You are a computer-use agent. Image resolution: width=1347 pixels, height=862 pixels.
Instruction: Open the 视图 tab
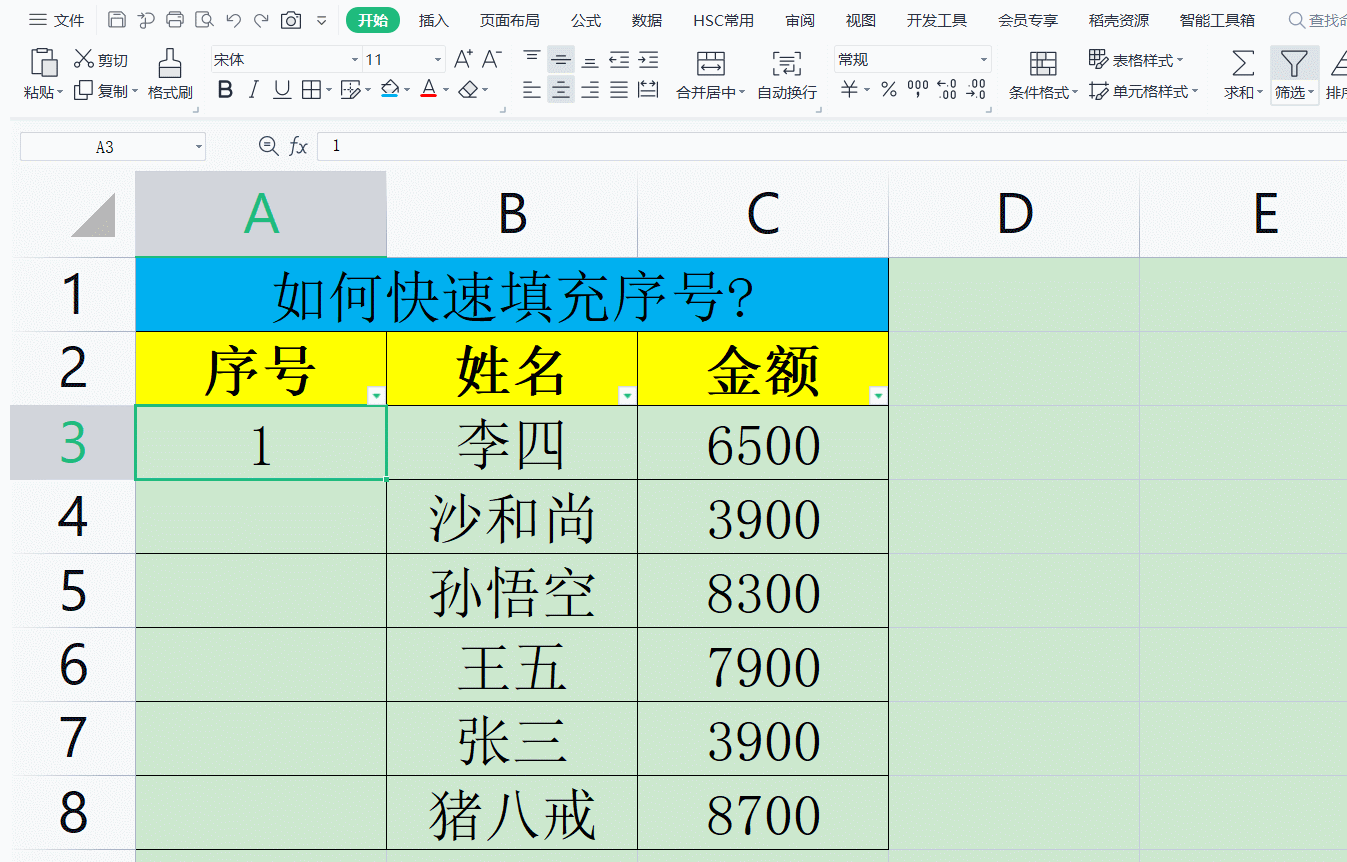pyautogui.click(x=860, y=20)
